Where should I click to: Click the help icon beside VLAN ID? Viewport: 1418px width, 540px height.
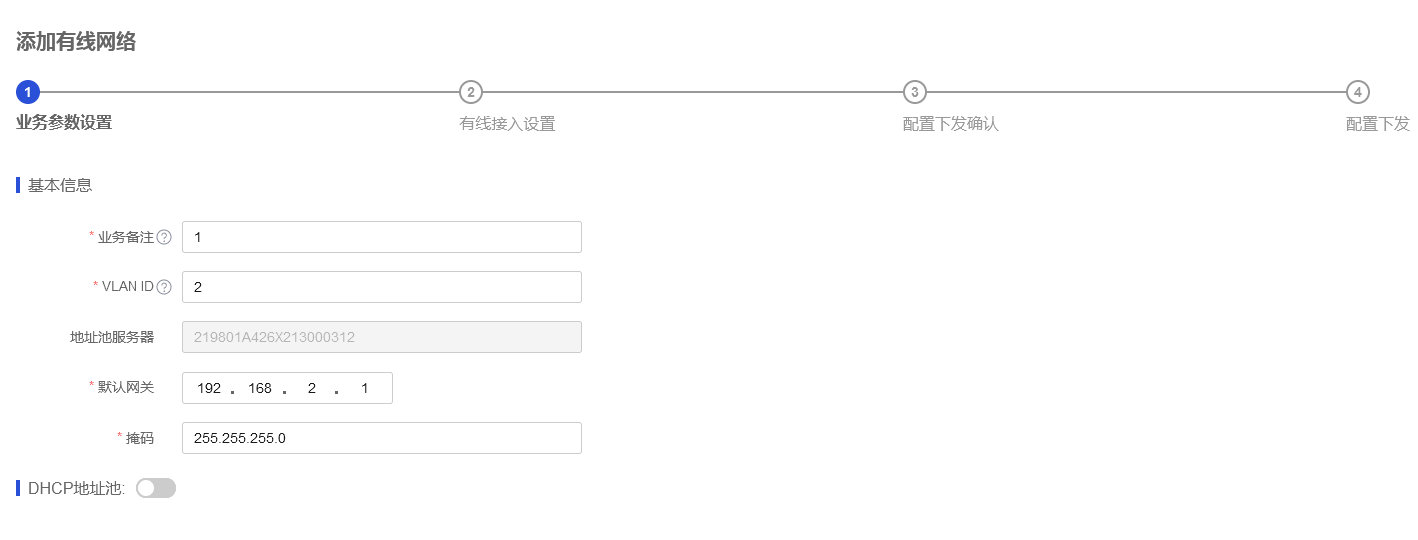tap(164, 287)
